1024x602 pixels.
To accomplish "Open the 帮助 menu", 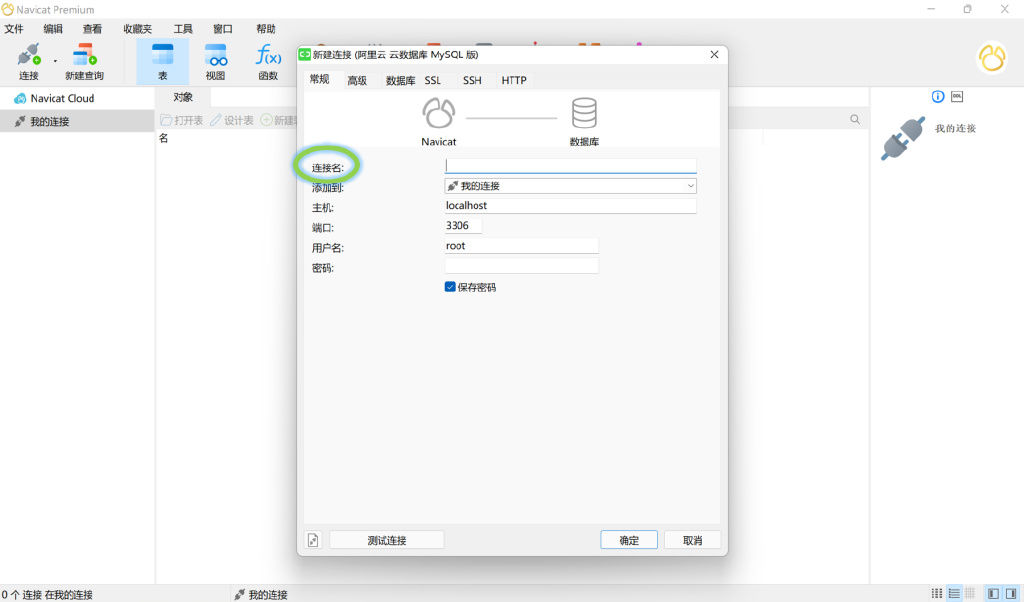I will click(266, 29).
